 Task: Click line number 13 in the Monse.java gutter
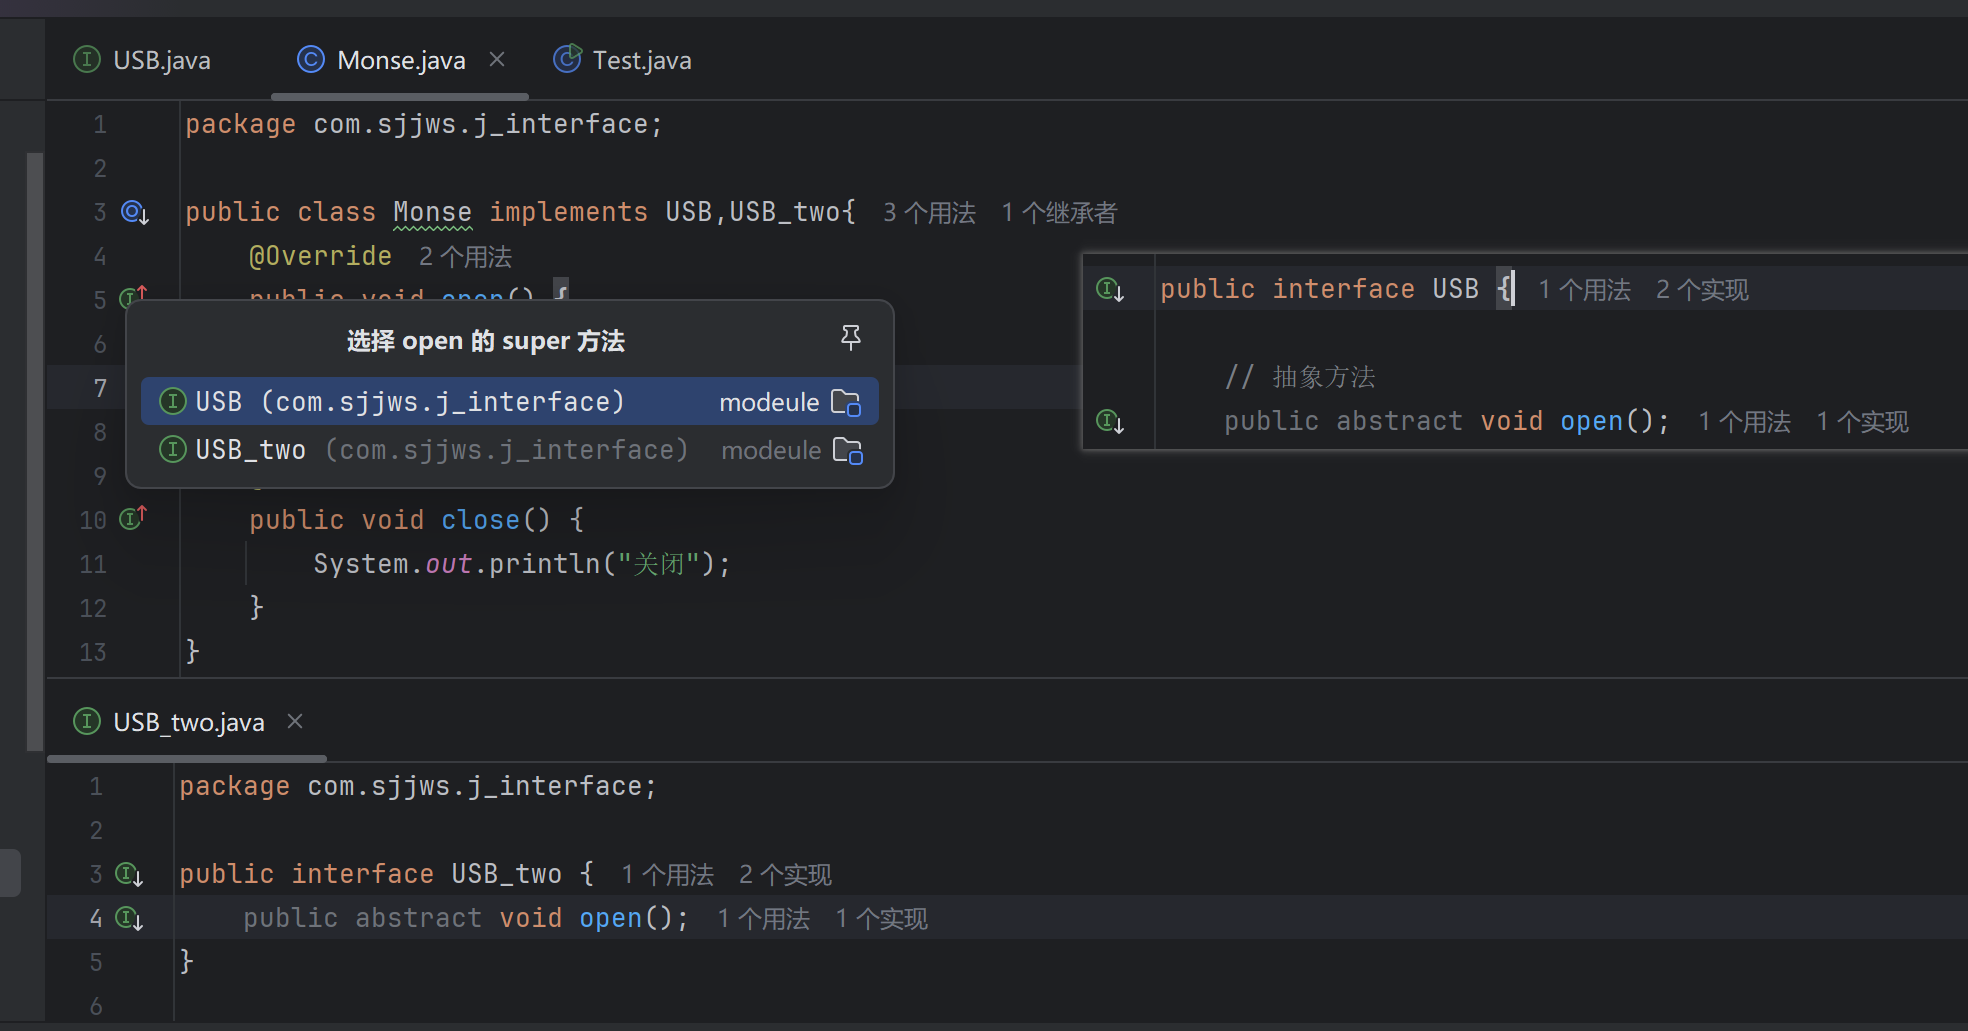(x=93, y=652)
